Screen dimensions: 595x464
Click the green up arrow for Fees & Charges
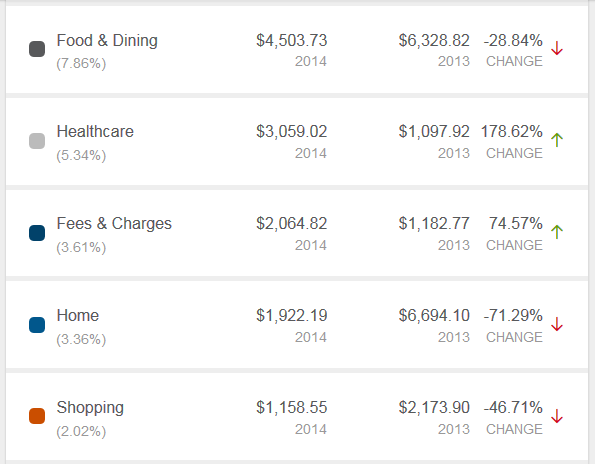[x=557, y=232]
